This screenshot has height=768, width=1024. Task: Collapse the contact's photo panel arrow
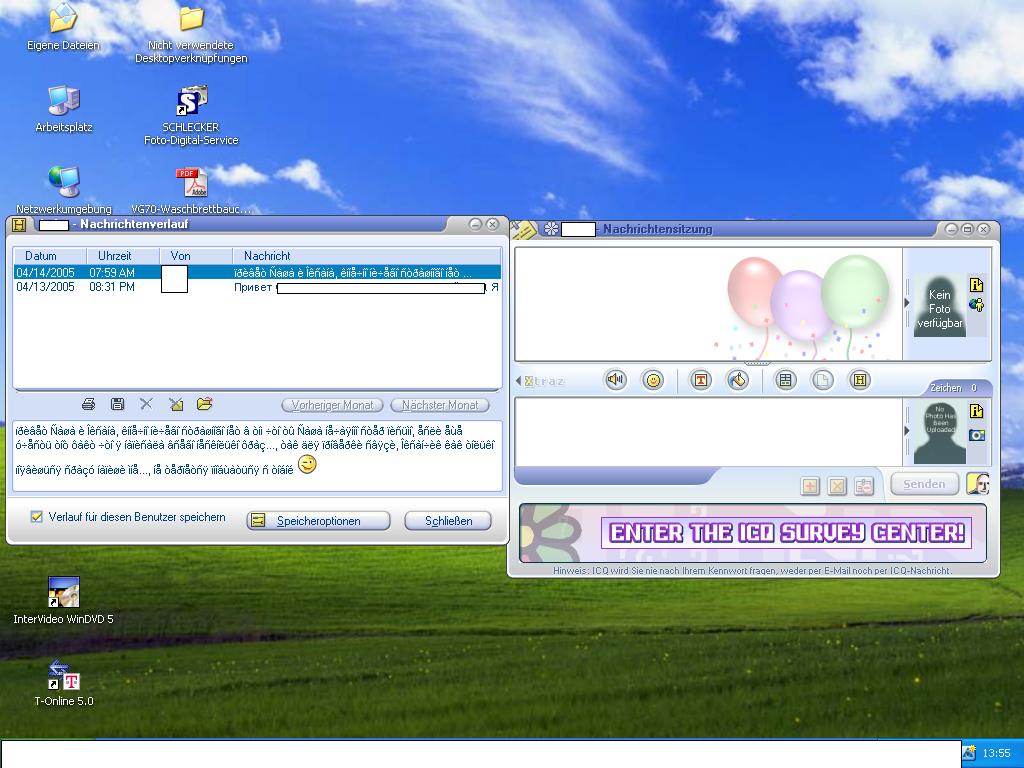pyautogui.click(x=907, y=303)
